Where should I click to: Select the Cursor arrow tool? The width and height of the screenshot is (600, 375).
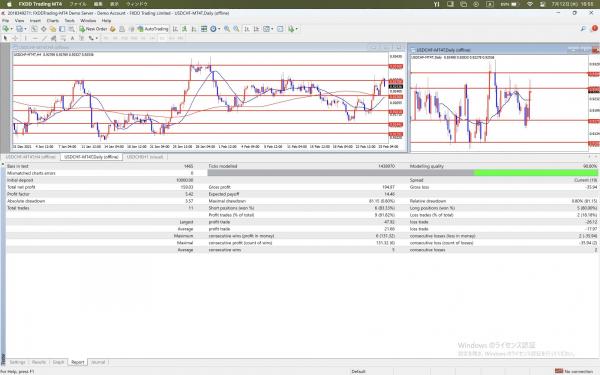pyautogui.click(x=5, y=38)
